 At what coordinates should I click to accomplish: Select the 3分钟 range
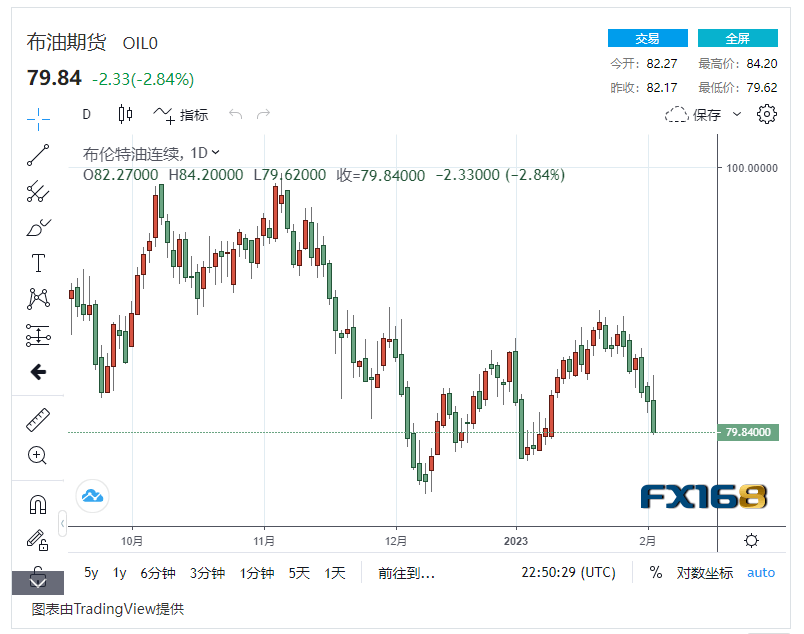point(207,572)
